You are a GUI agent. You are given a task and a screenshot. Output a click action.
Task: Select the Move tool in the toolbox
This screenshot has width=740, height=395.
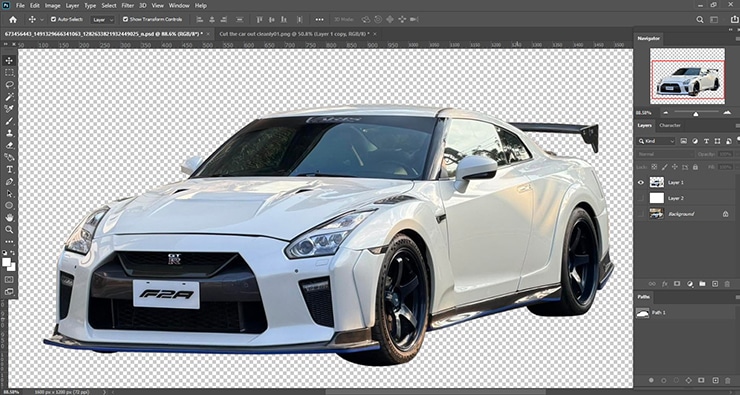pyautogui.click(x=9, y=60)
